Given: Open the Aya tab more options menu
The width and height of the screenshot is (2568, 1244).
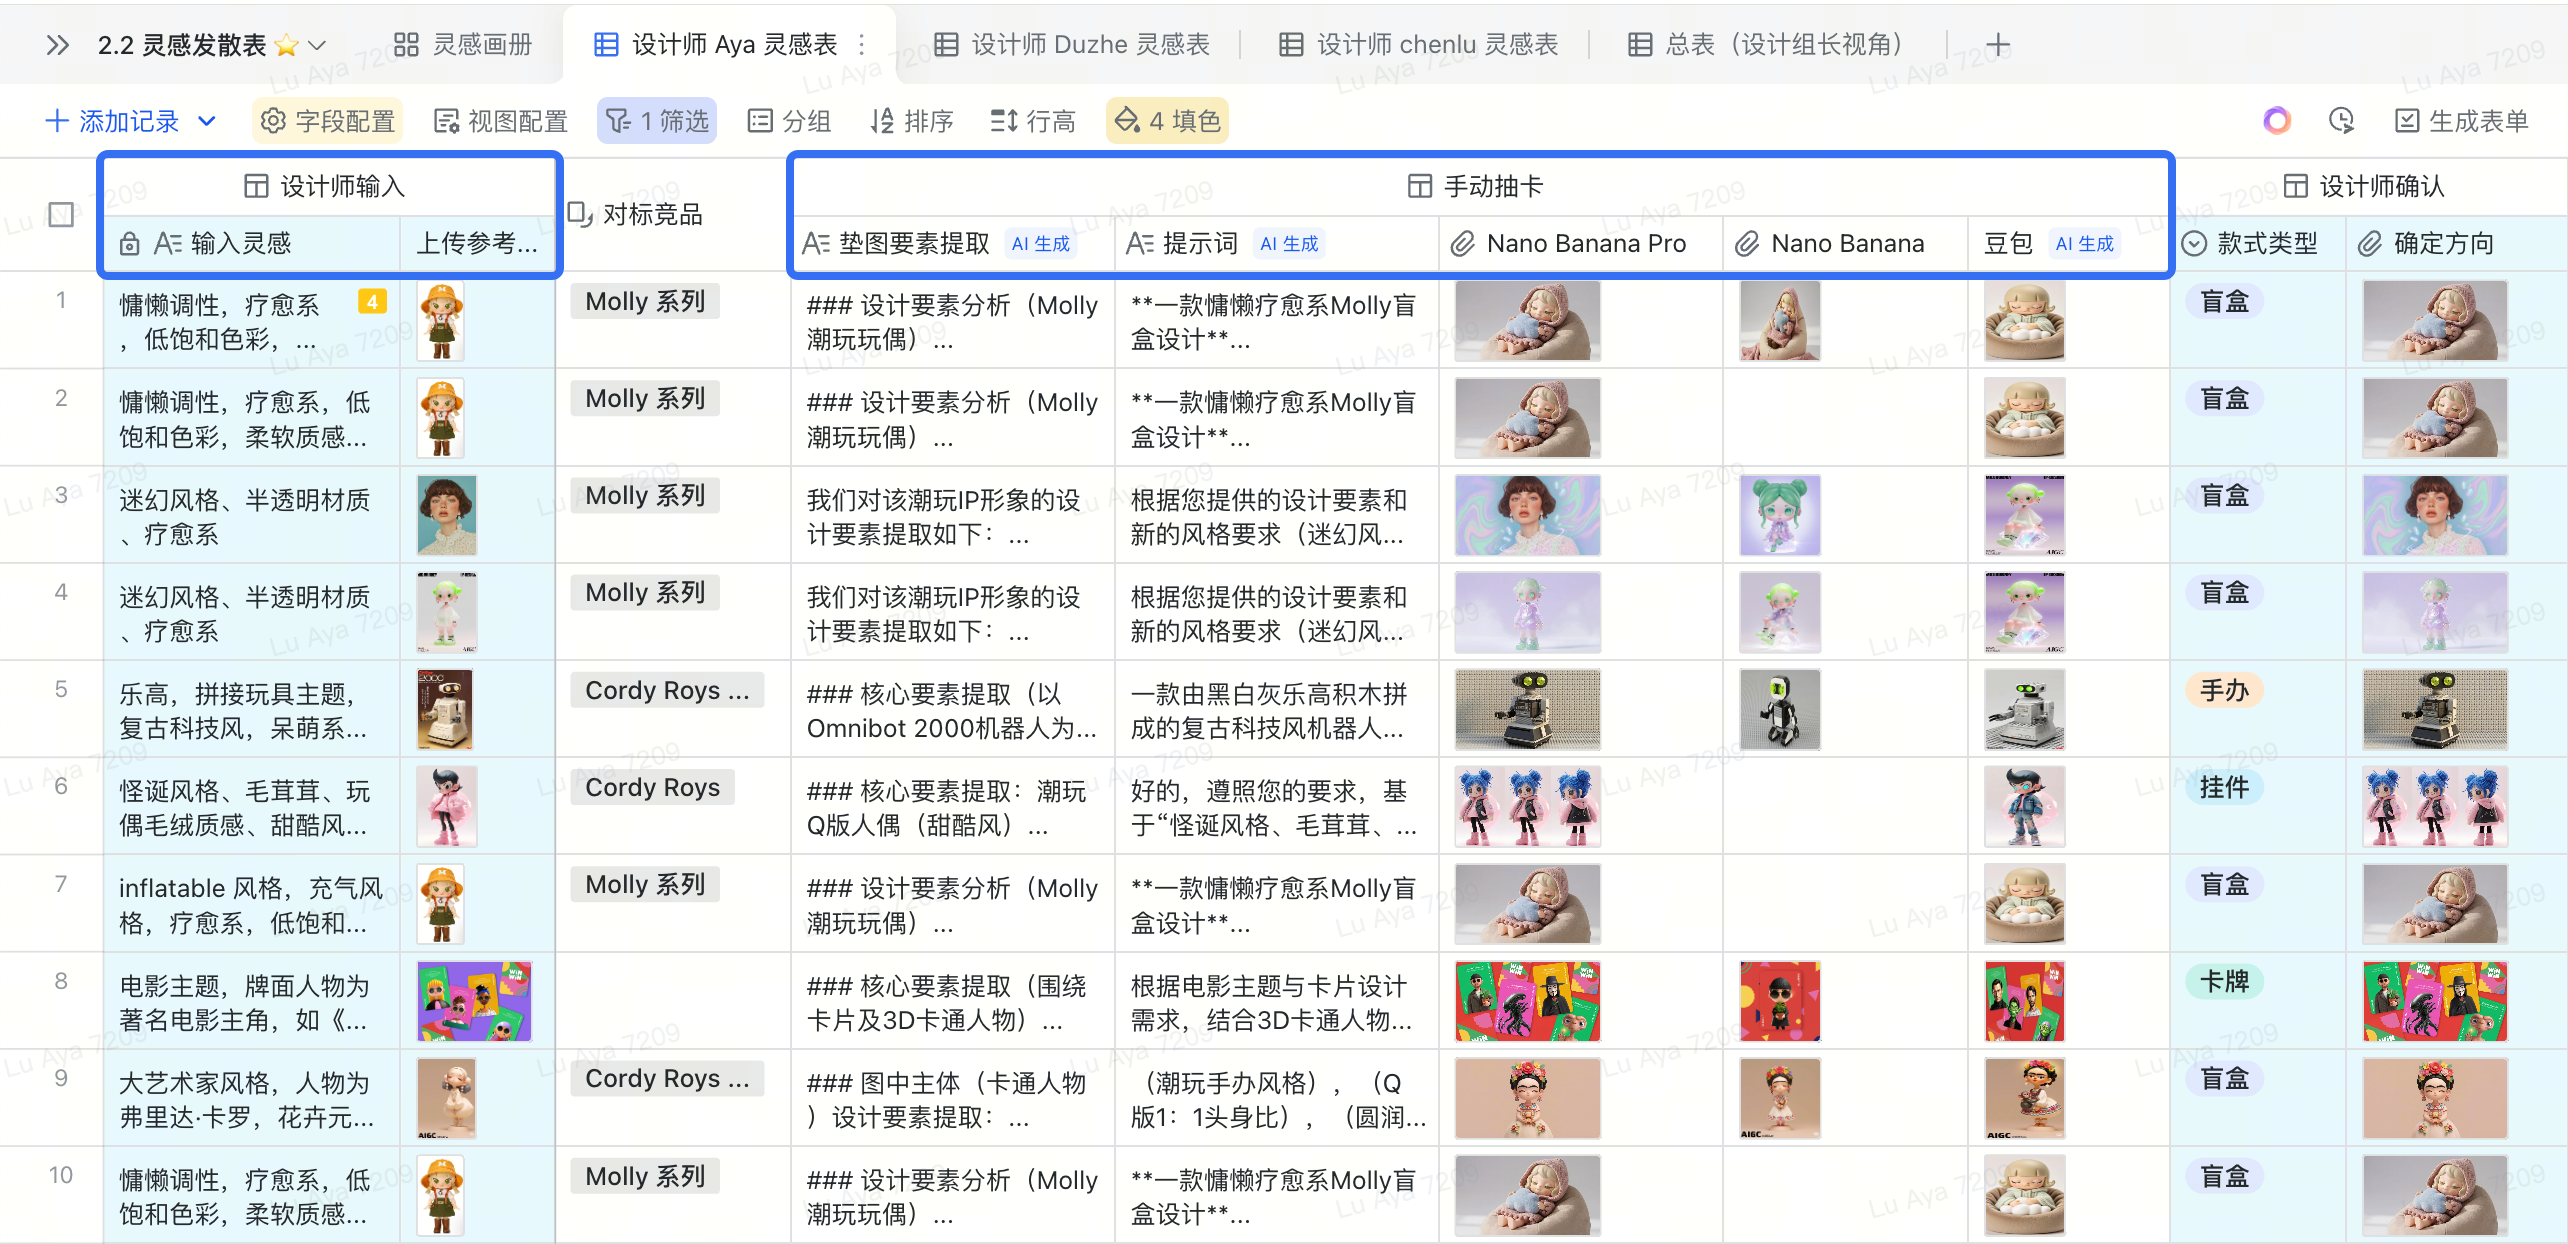Looking at the screenshot, I should point(862,45).
